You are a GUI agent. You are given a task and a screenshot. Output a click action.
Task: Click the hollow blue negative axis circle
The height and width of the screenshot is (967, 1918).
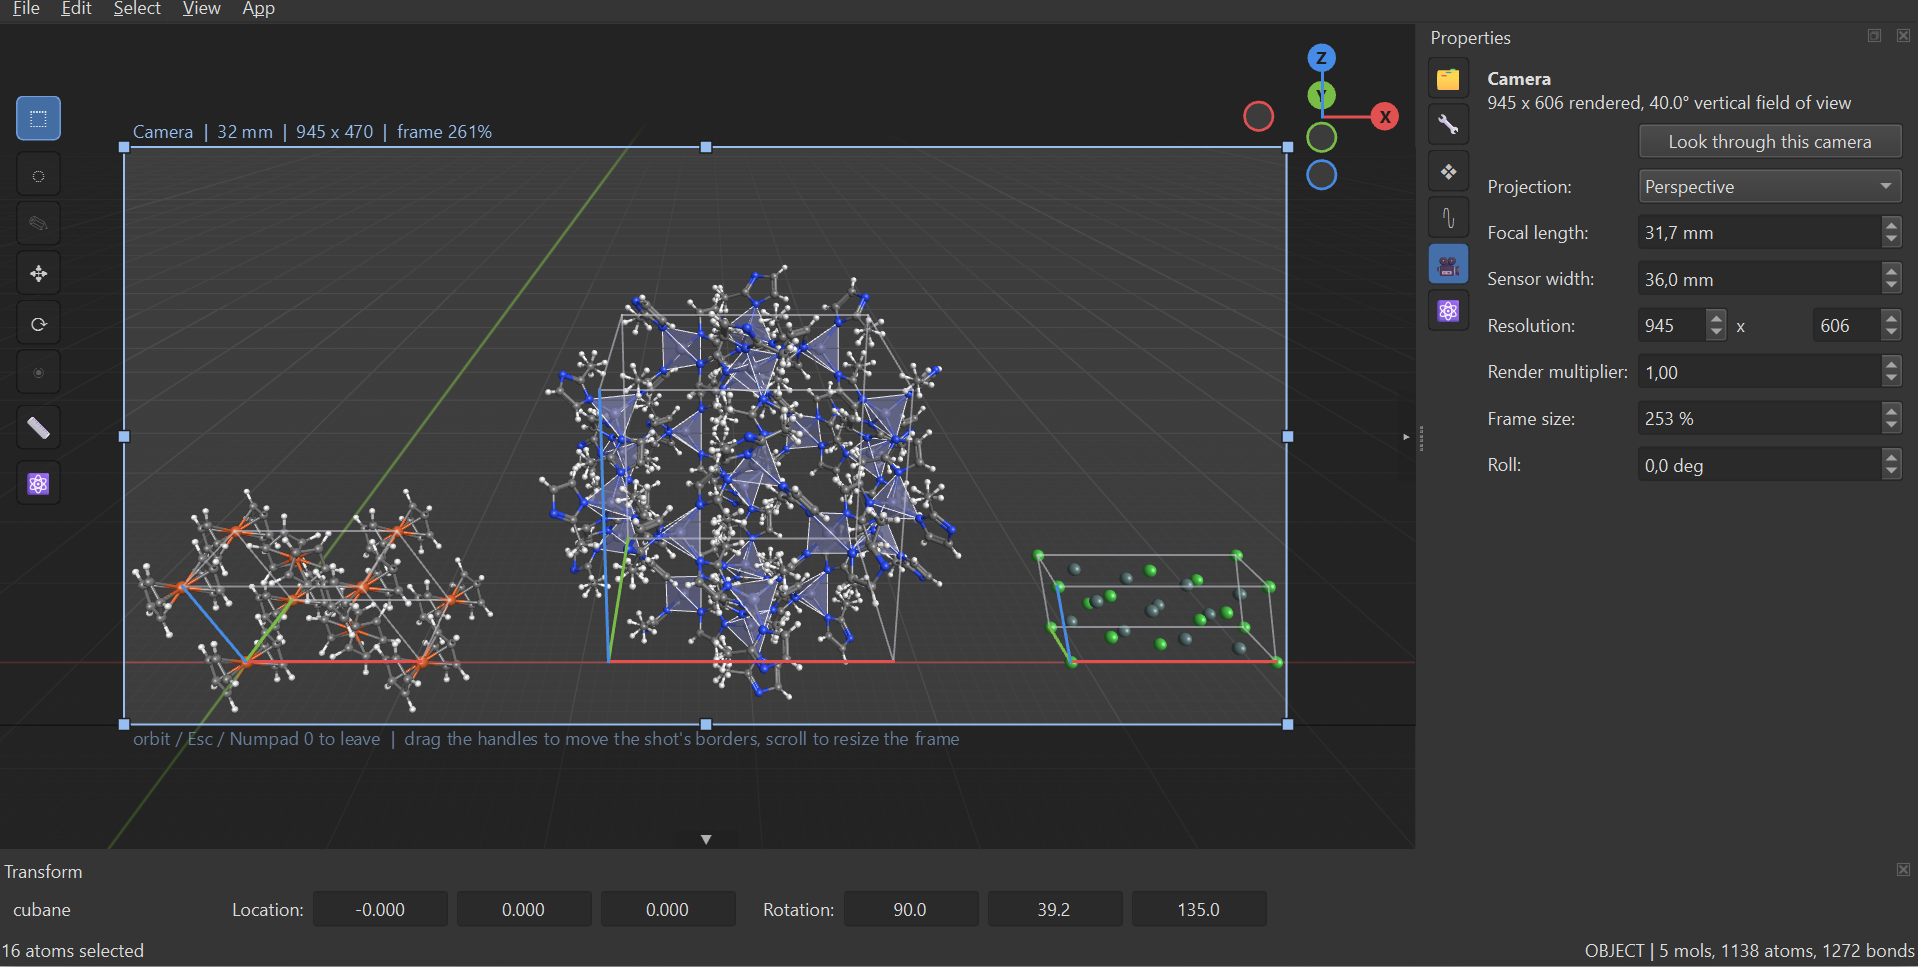coord(1321,175)
